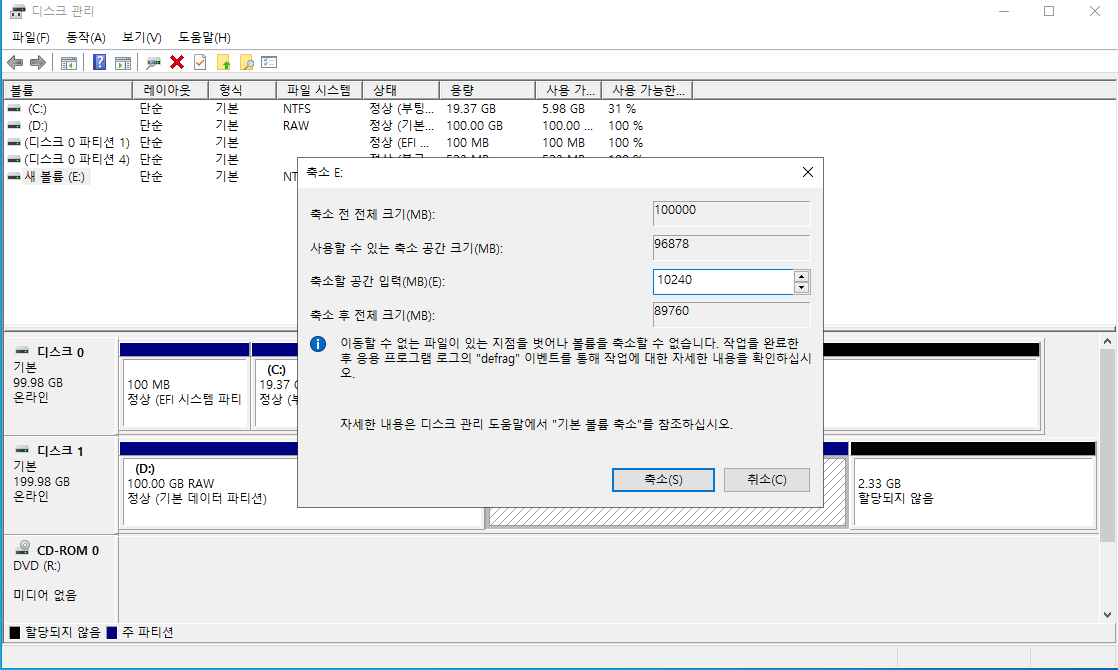Sort by the 레이아웃 column header
1118x670 pixels.
coord(170,91)
